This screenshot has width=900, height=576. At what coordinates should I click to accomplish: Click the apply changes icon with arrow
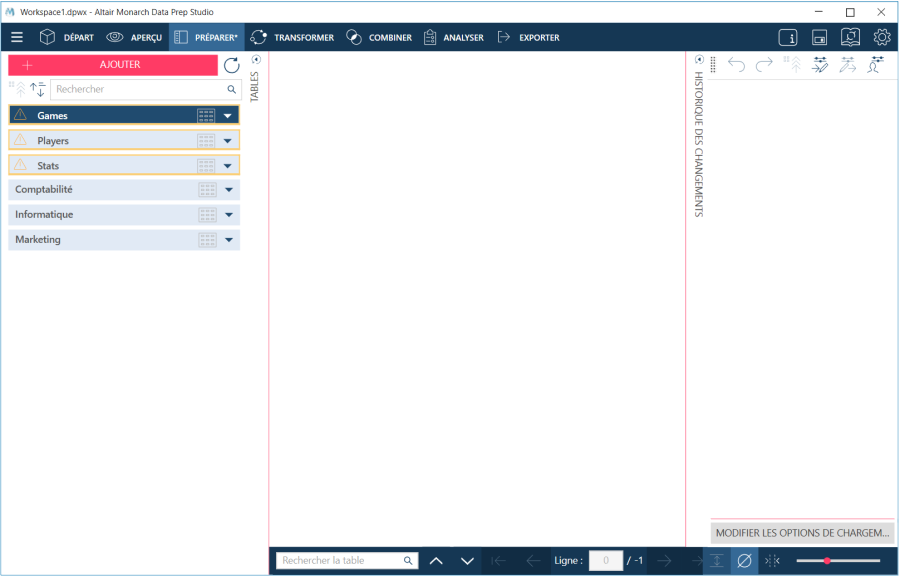(x=847, y=64)
